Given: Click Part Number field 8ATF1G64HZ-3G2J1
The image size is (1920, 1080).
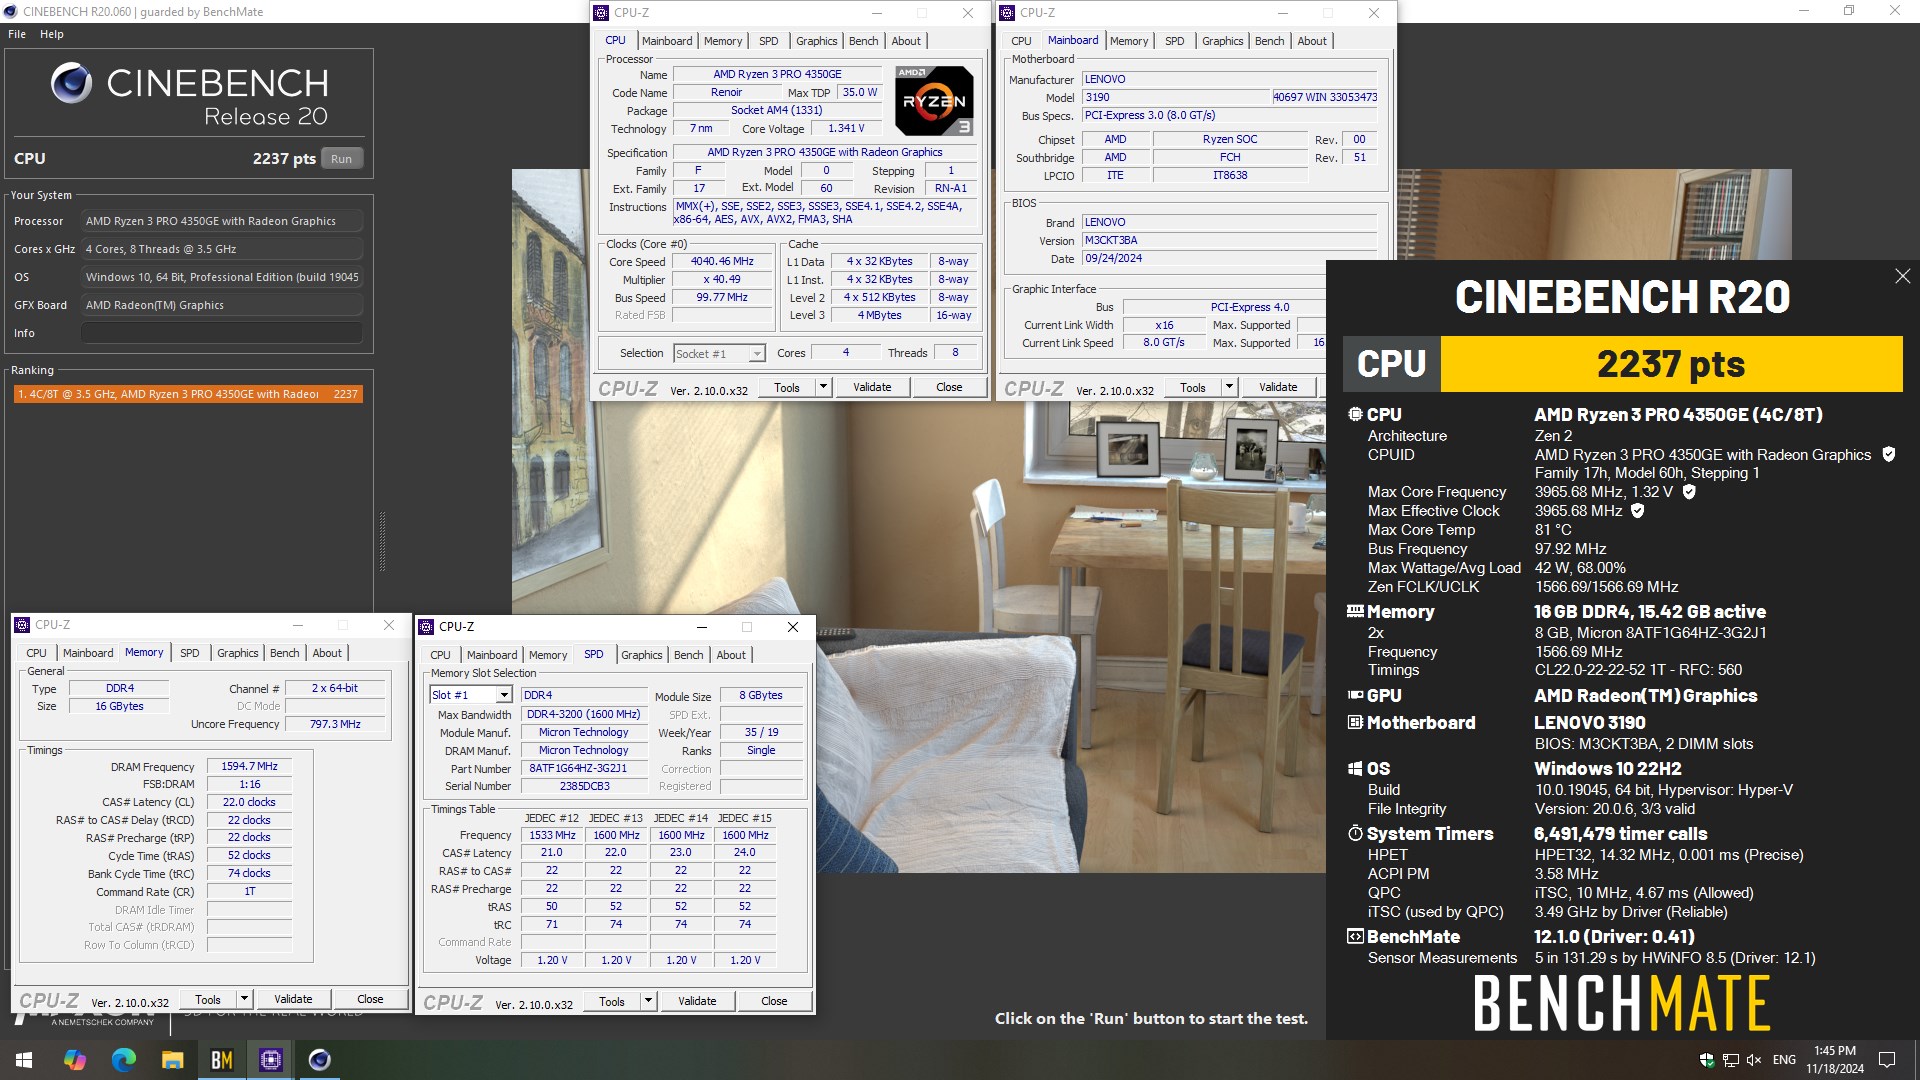Looking at the screenshot, I should [584, 768].
